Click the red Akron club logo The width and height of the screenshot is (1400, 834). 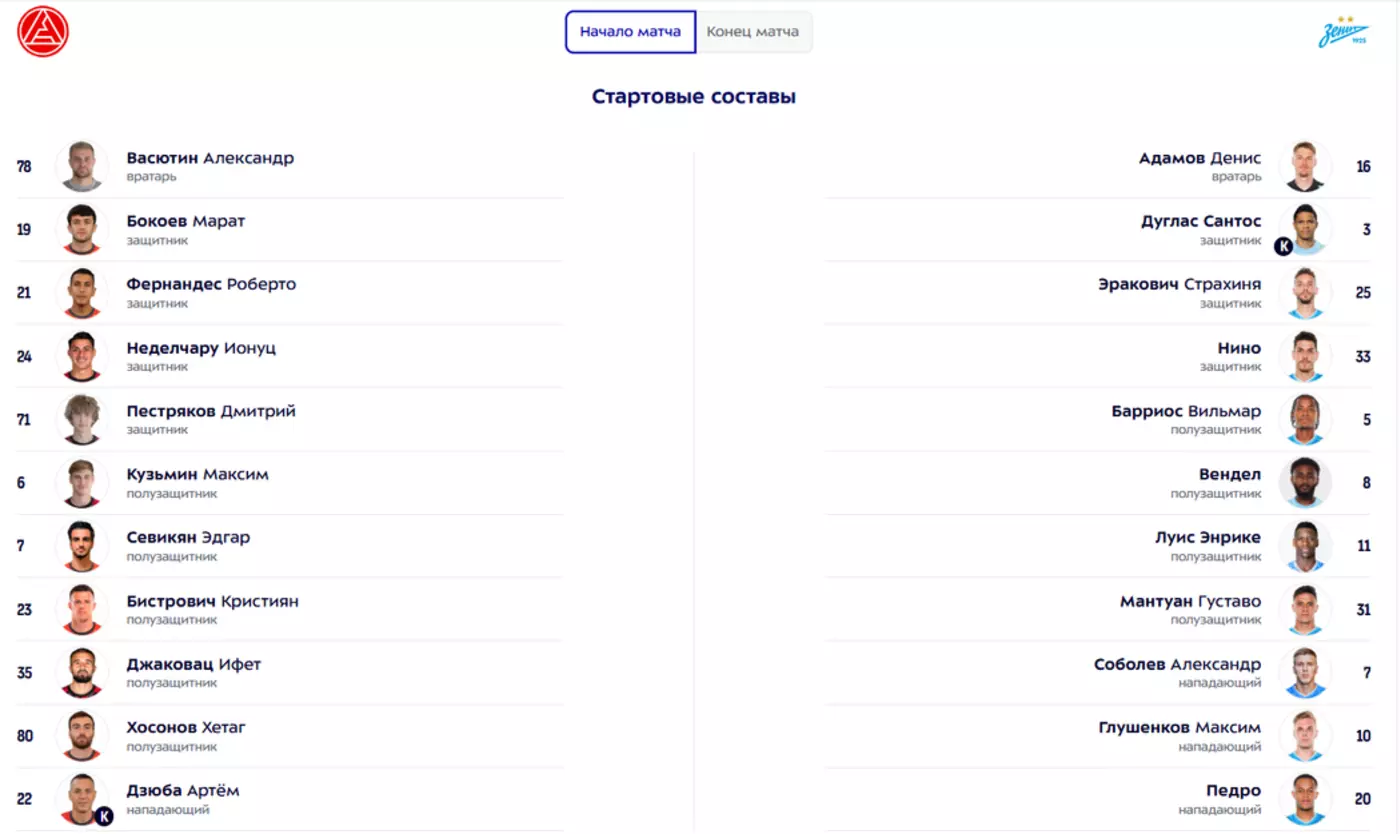43,31
